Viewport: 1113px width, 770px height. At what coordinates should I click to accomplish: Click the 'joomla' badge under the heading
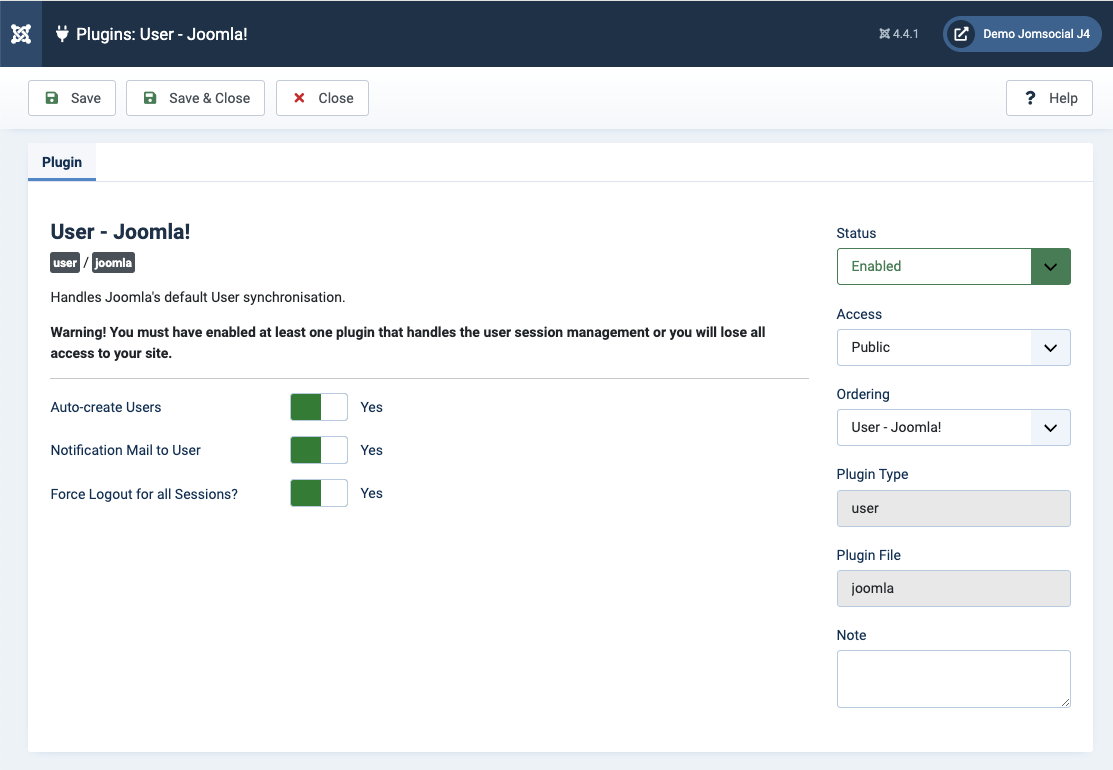pos(113,263)
